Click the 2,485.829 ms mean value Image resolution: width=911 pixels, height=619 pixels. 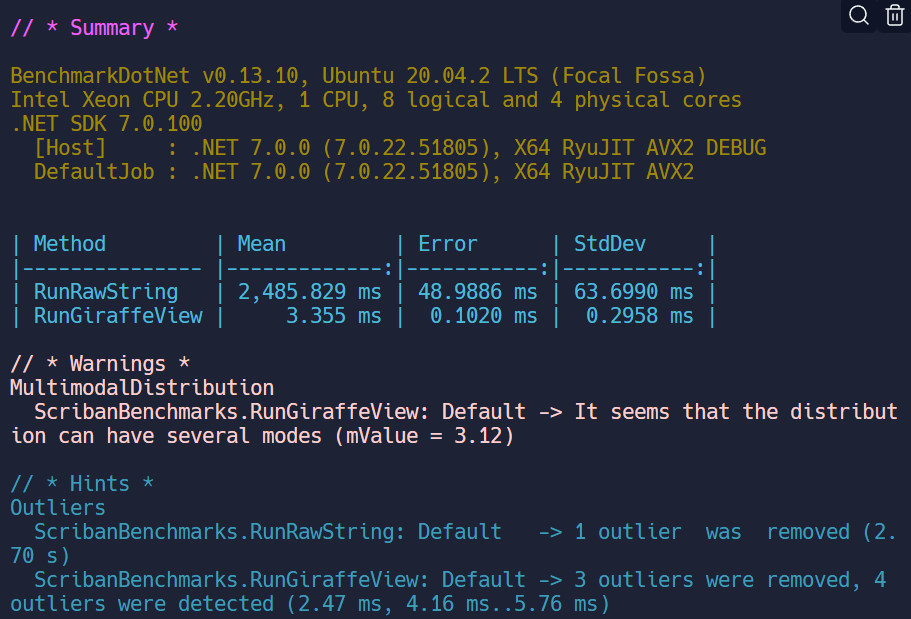pos(309,292)
